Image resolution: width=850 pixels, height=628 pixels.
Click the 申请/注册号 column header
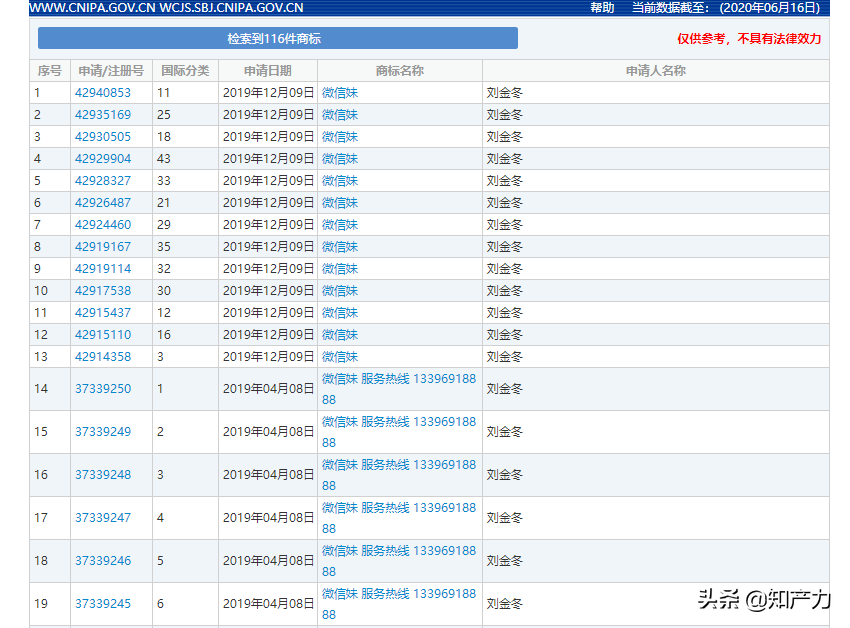[x=111, y=71]
